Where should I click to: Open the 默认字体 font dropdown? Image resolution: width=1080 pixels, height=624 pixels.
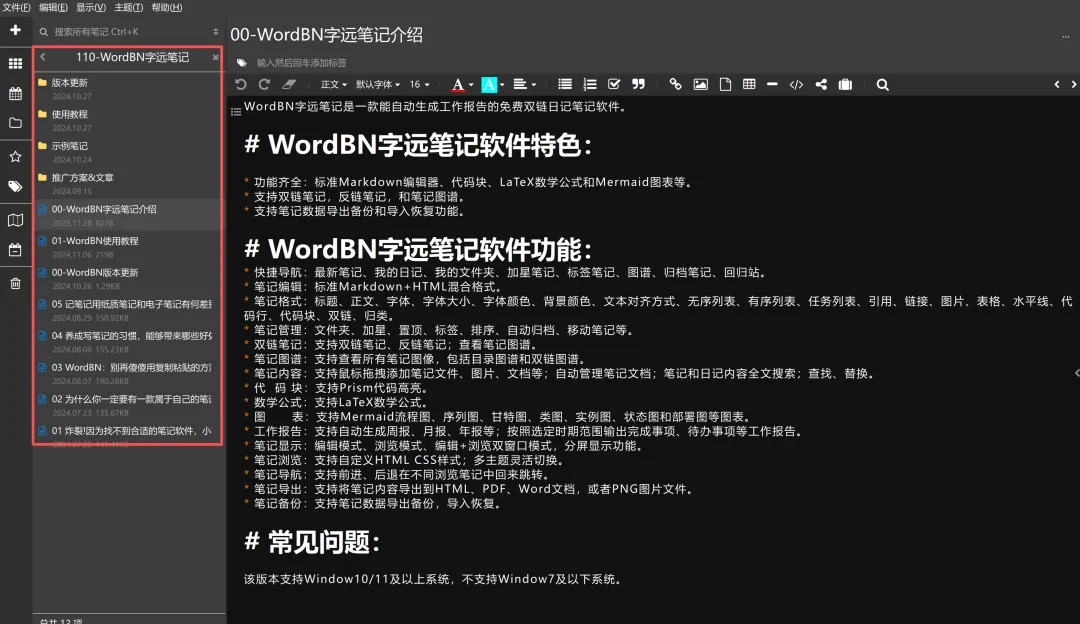tap(377, 84)
